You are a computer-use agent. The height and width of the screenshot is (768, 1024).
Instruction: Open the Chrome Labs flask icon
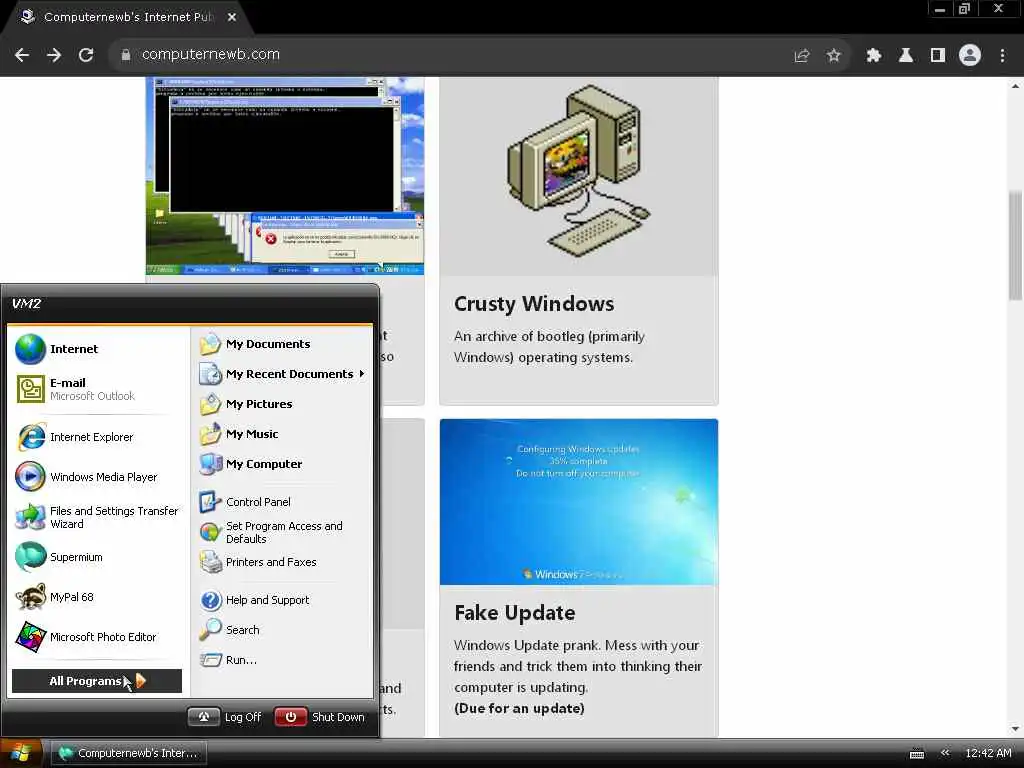click(906, 56)
